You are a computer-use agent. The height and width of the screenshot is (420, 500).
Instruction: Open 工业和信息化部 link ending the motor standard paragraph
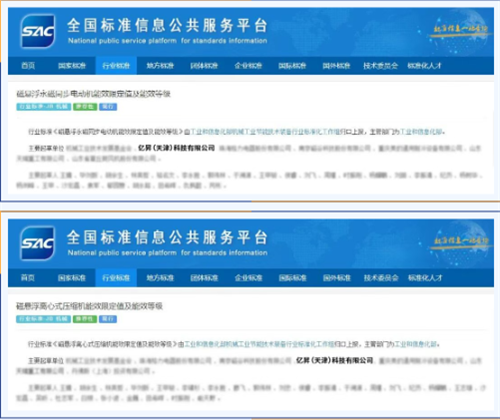point(422,132)
